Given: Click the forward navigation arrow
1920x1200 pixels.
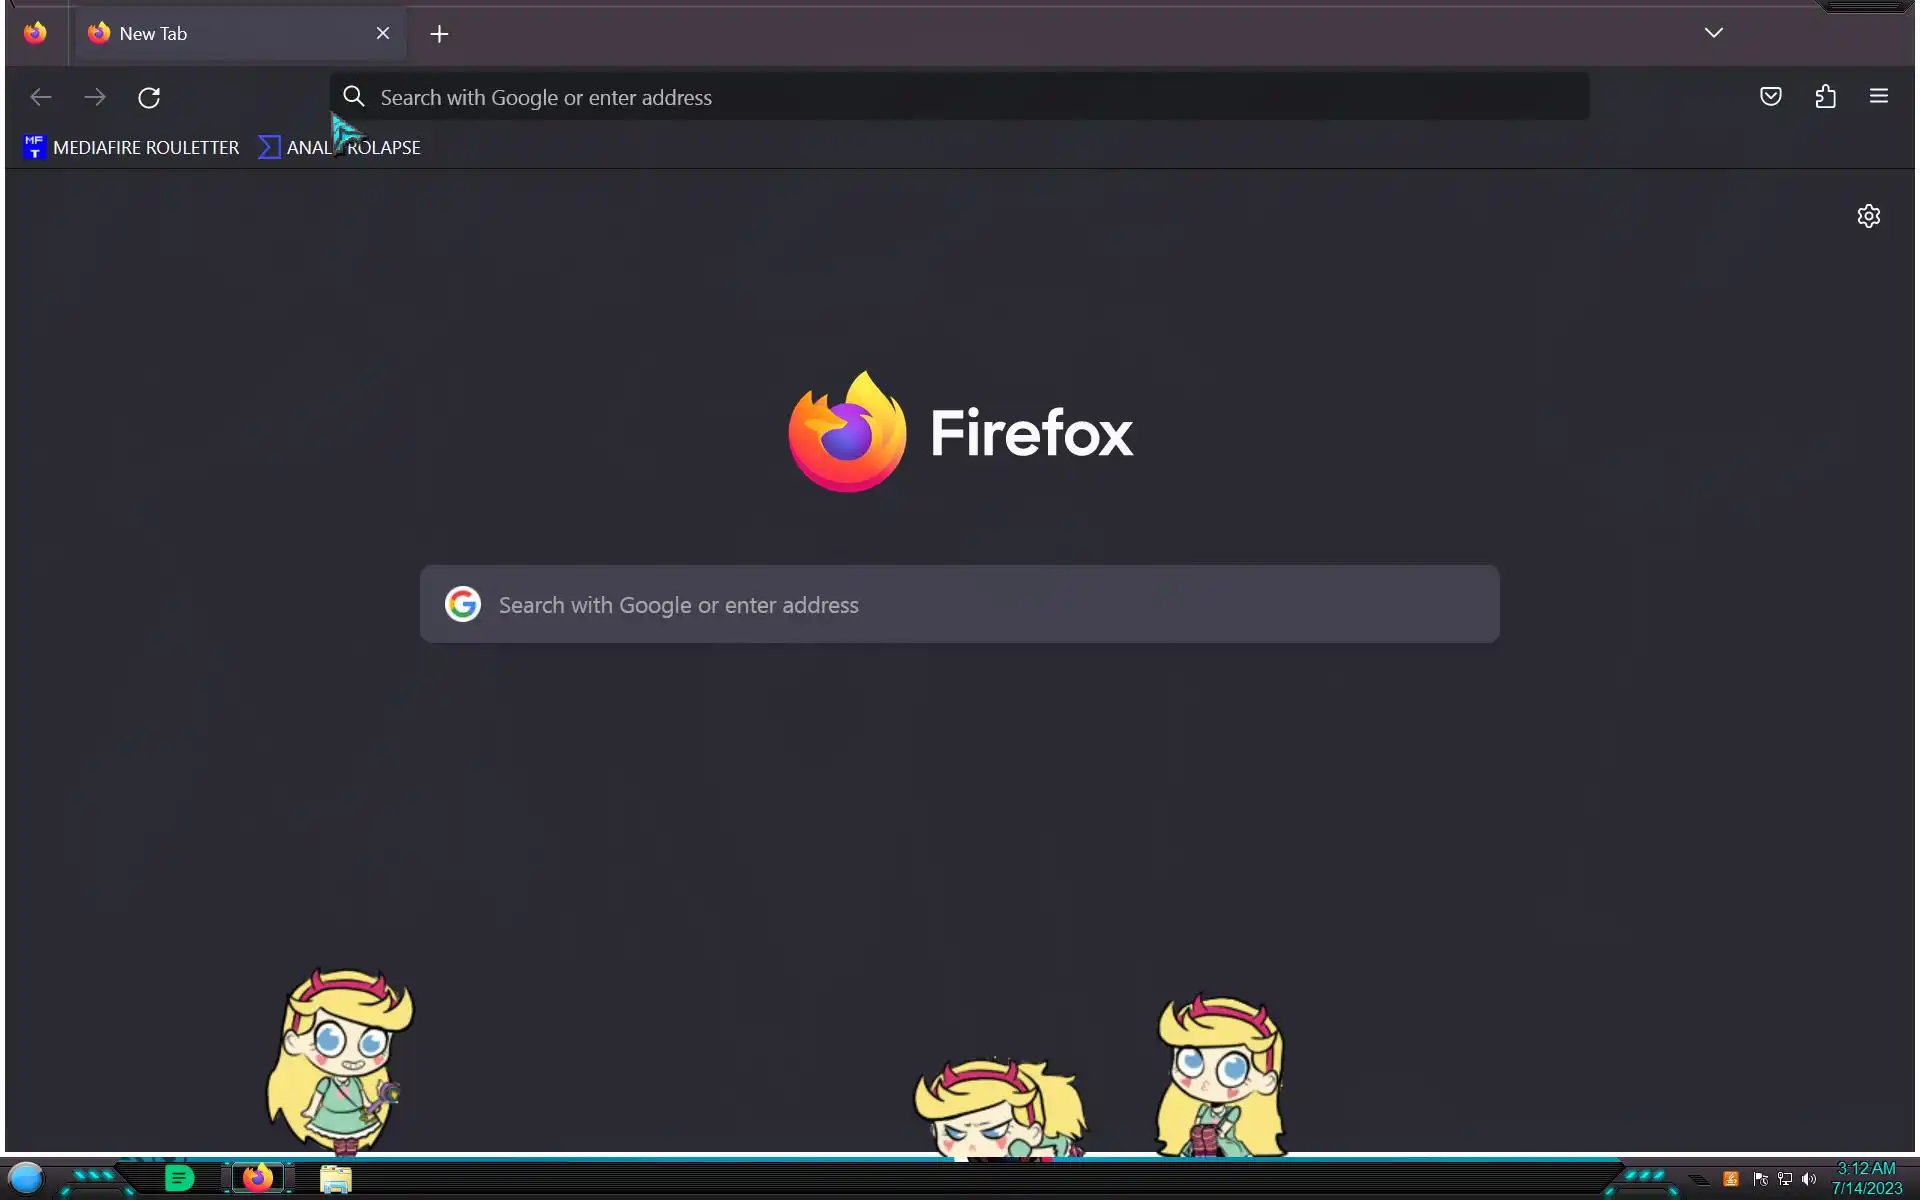Looking at the screenshot, I should (x=95, y=97).
